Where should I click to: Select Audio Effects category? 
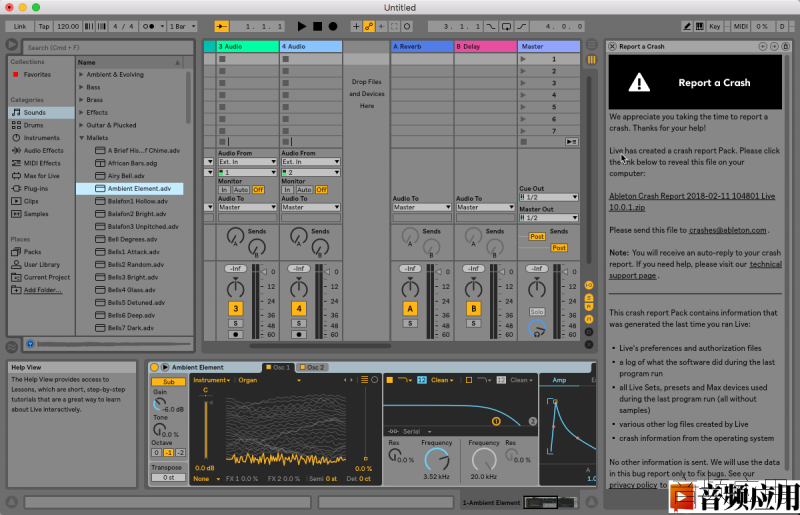point(43,151)
